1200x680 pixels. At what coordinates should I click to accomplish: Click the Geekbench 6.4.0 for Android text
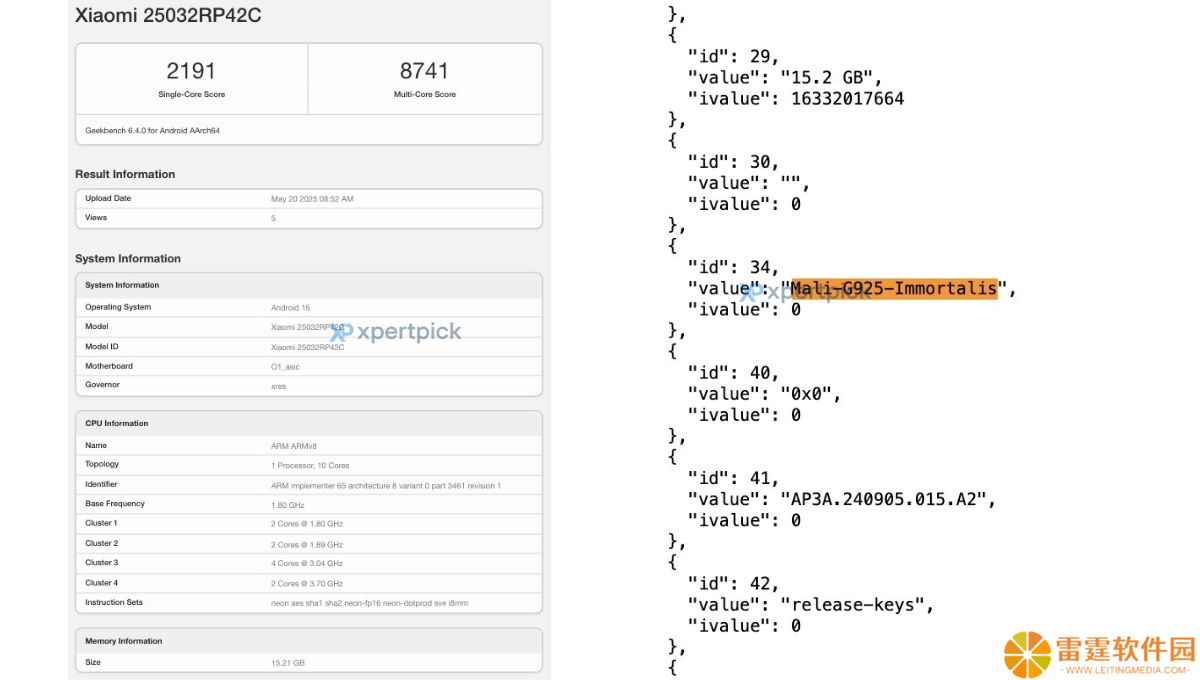152,130
